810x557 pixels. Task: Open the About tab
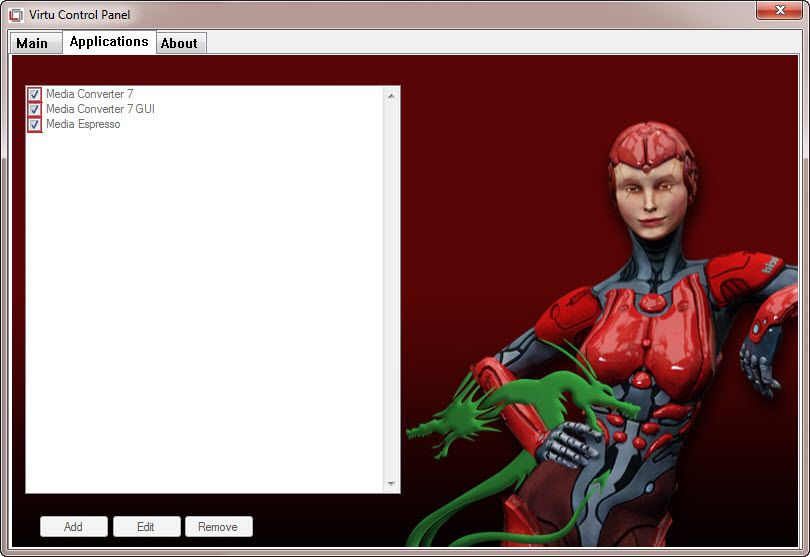tap(179, 43)
